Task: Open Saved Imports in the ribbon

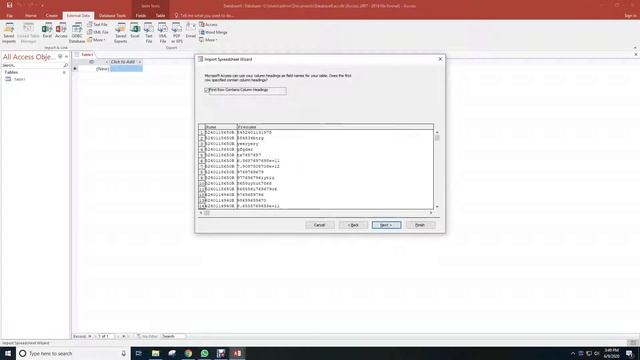Action: pos(9,33)
